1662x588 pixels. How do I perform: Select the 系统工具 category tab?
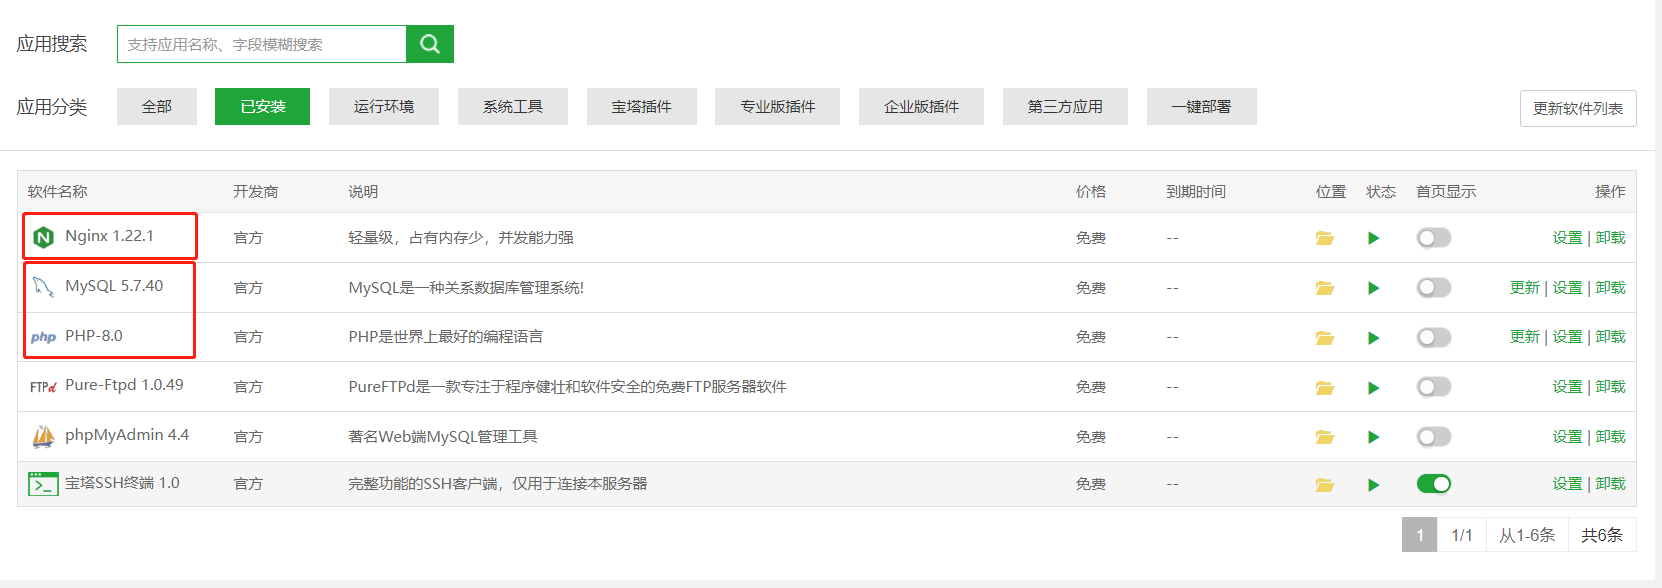pyautogui.click(x=513, y=106)
